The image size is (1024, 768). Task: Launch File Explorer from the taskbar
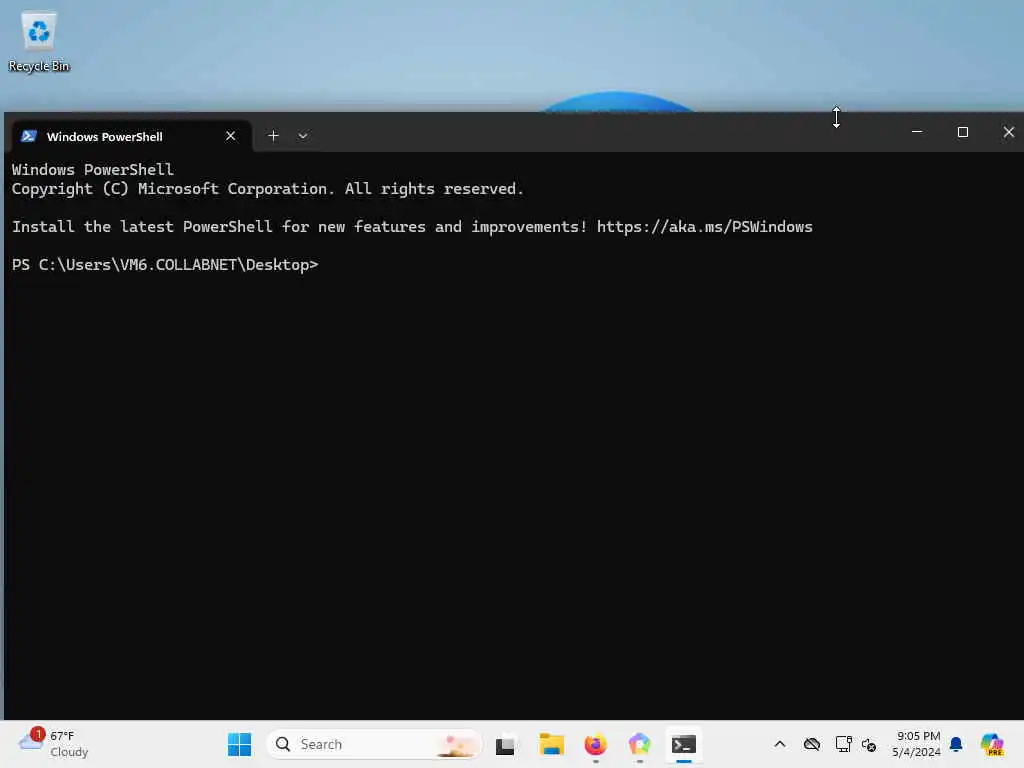pyautogui.click(x=552, y=744)
